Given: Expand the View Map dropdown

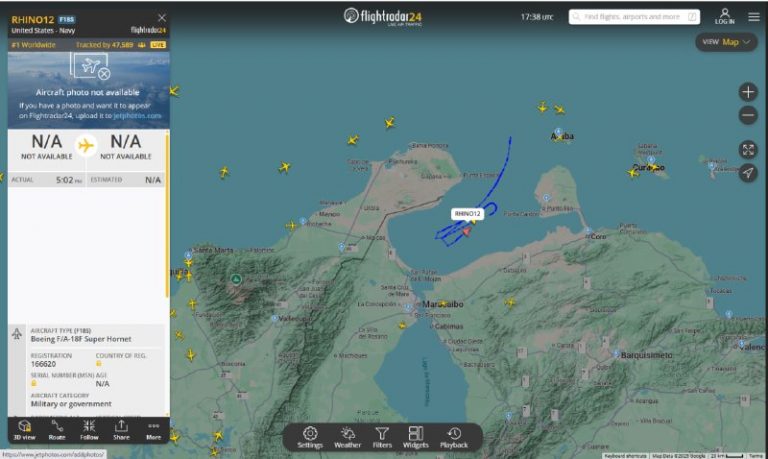Looking at the screenshot, I should tap(727, 42).
